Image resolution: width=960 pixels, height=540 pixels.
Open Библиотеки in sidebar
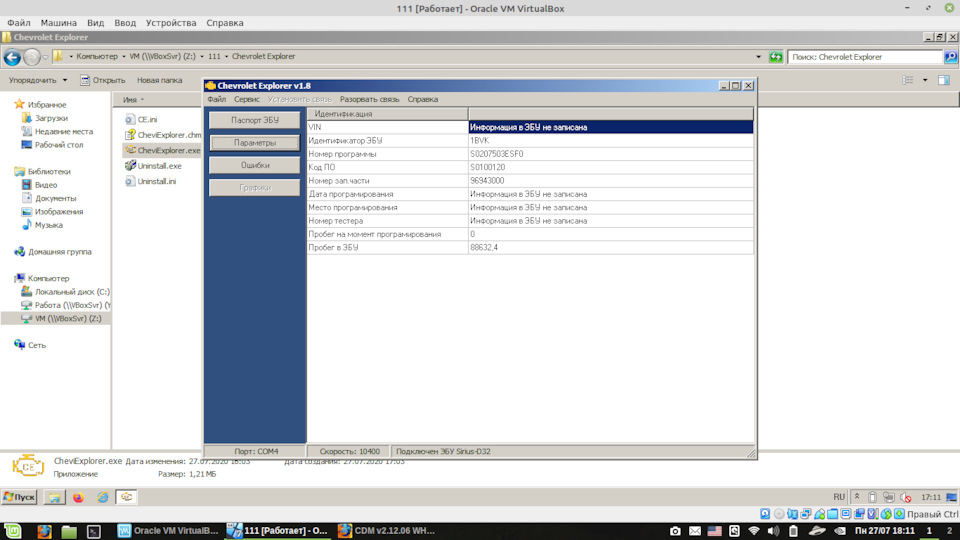coord(42,171)
